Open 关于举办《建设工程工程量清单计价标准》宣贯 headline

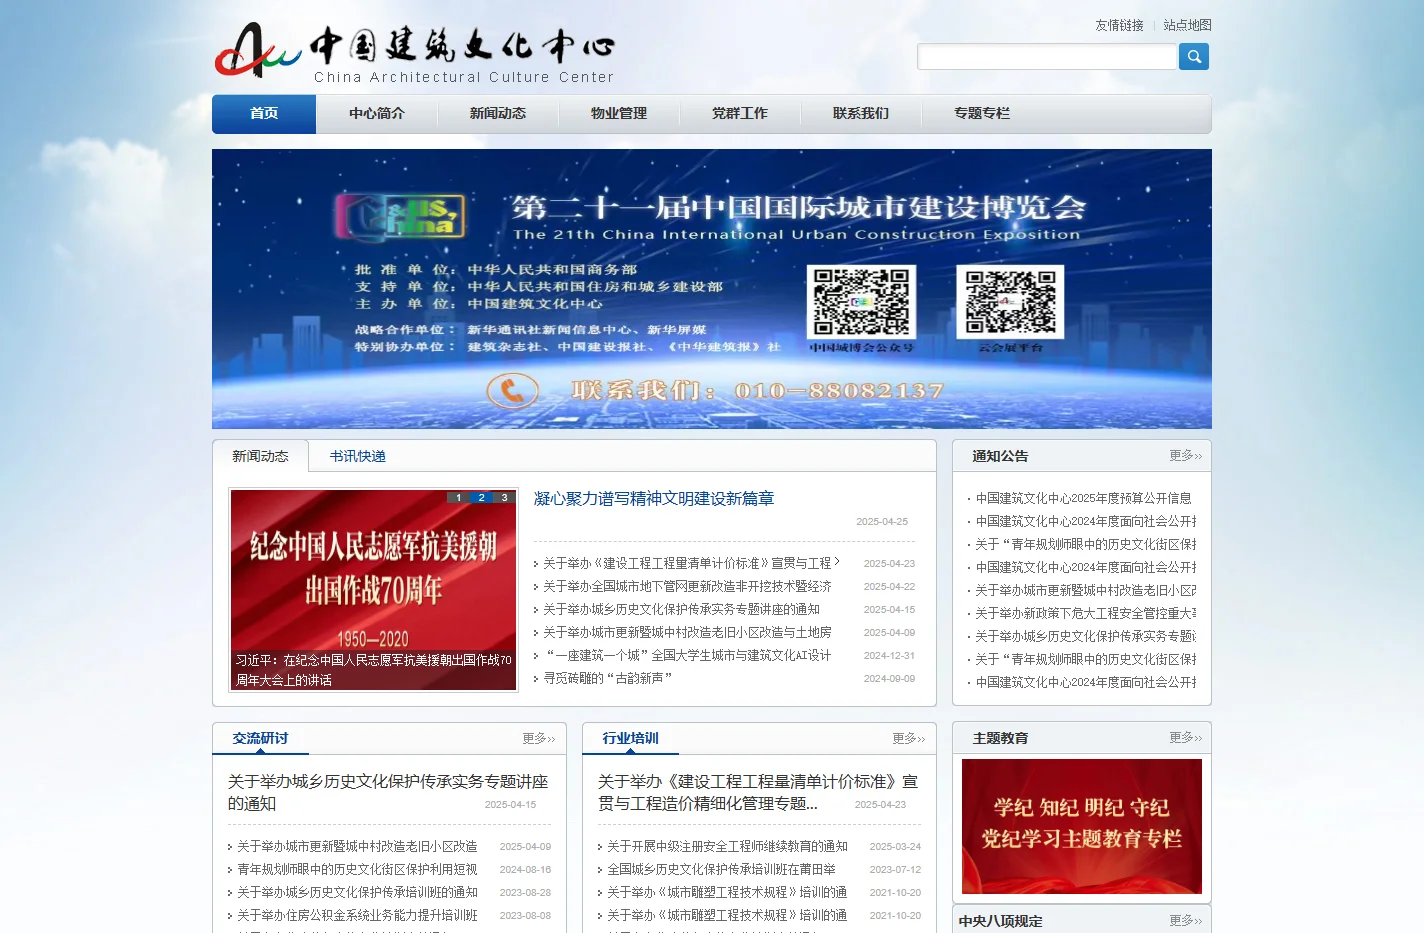758,792
